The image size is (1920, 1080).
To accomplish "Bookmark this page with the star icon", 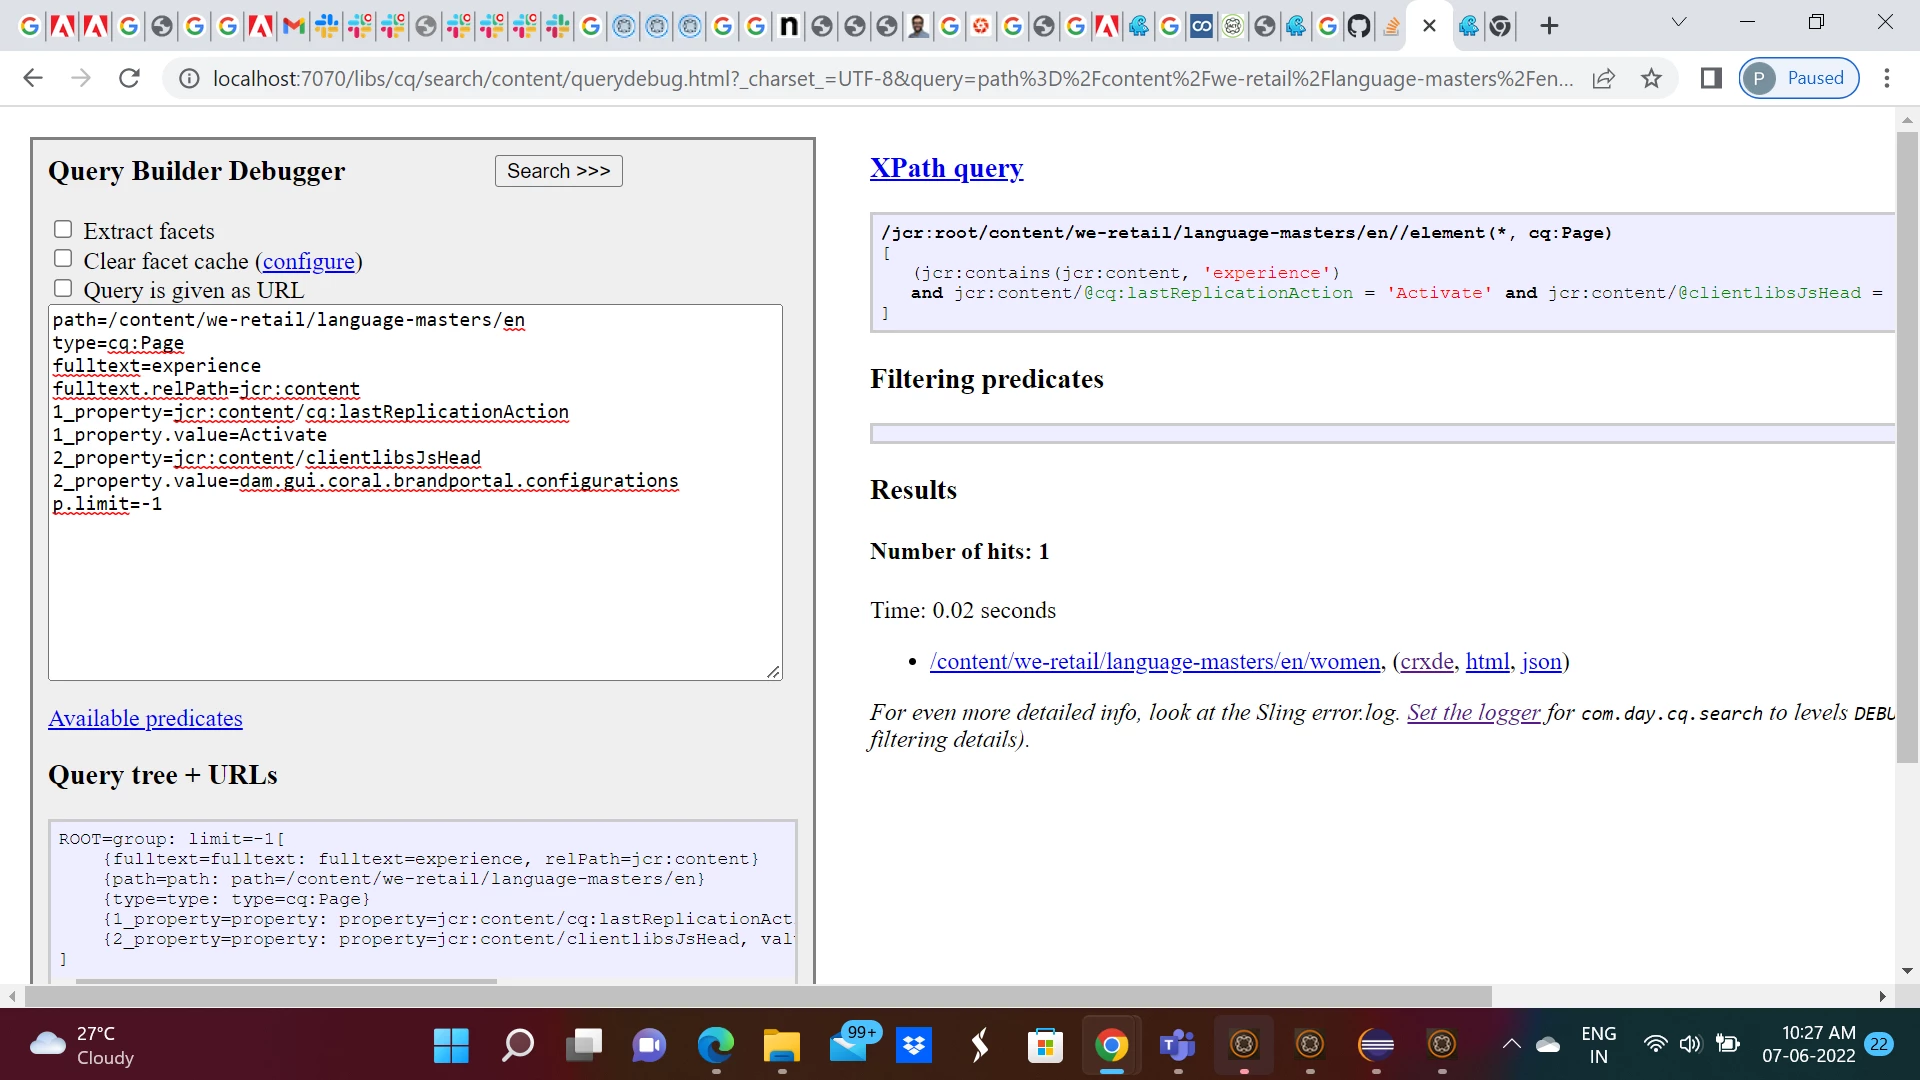I will tap(1651, 78).
